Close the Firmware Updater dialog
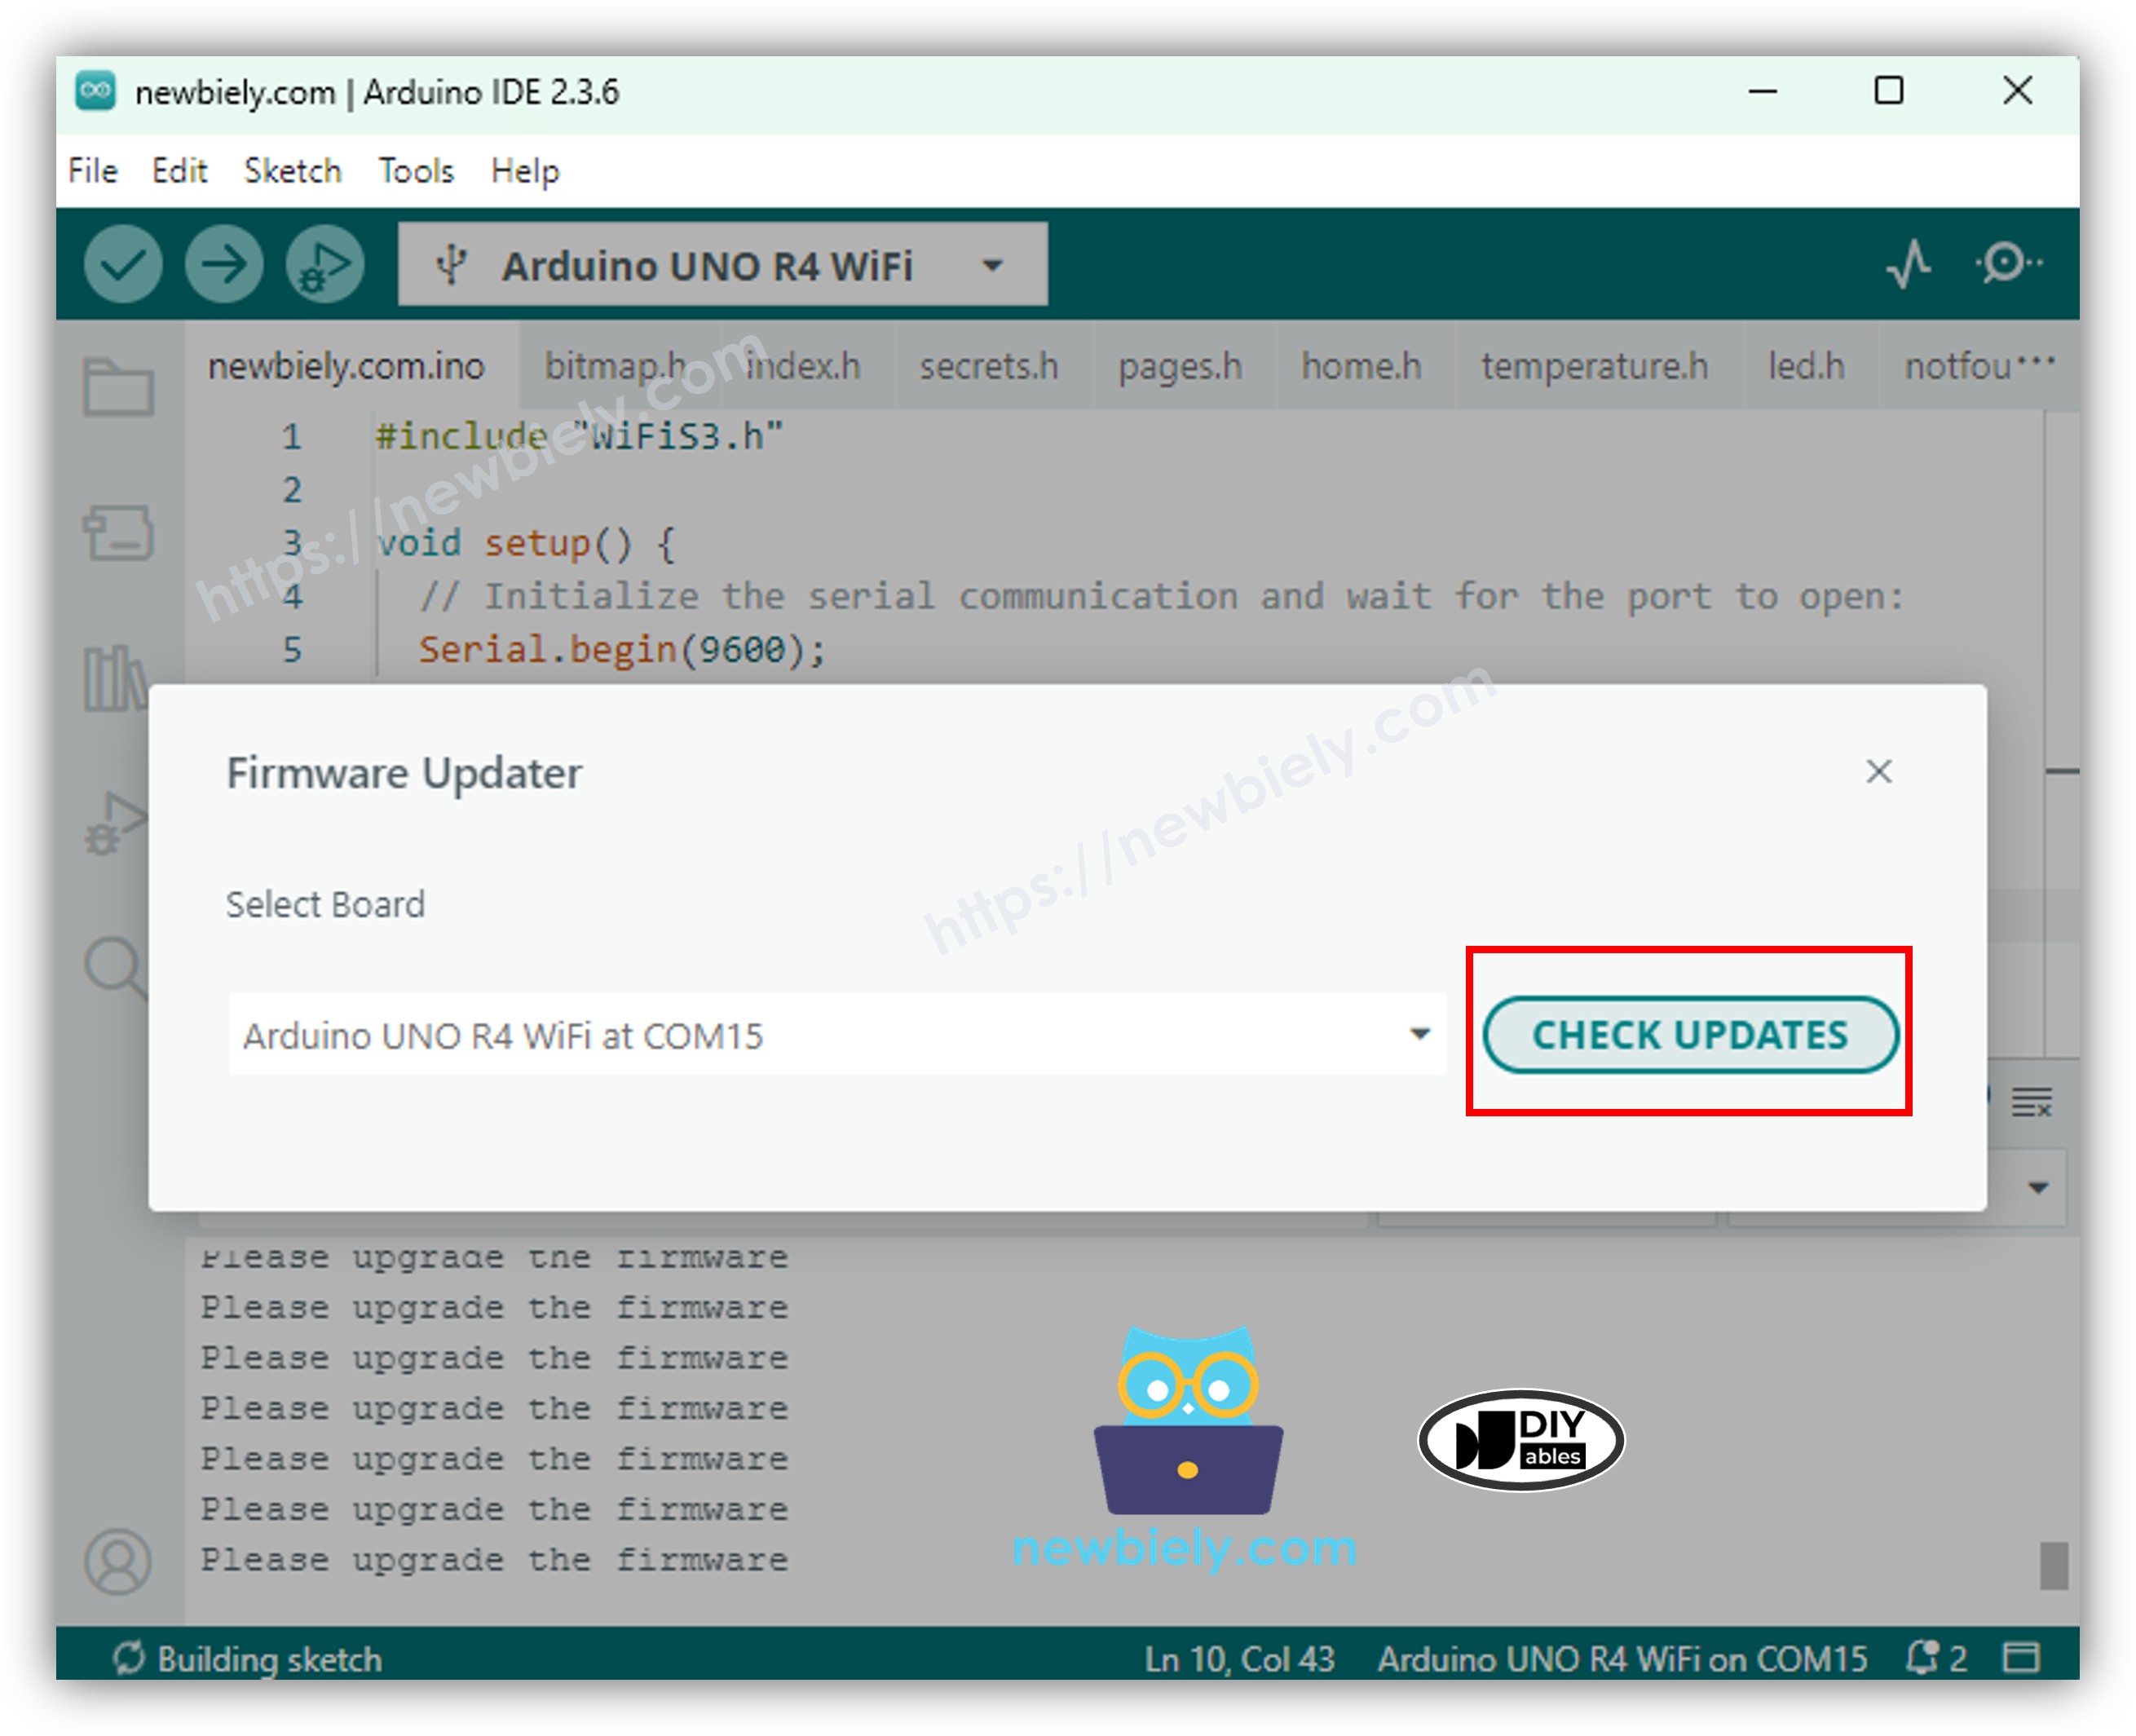The height and width of the screenshot is (1736, 2136). [1880, 772]
